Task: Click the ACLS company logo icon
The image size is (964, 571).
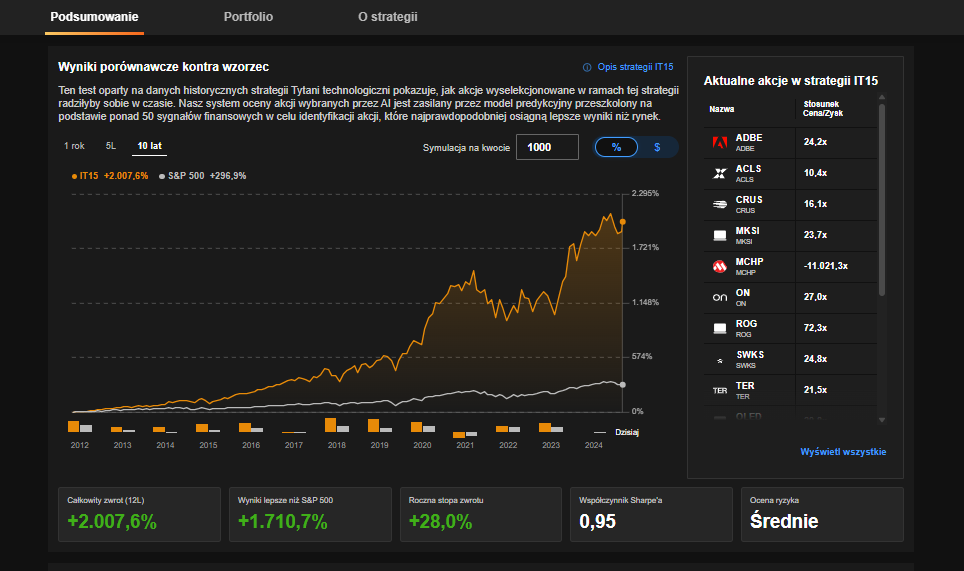Action: click(719, 173)
